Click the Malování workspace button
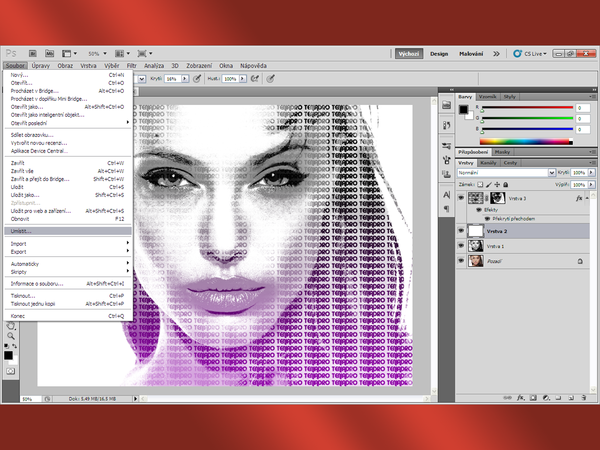The image size is (600, 450). [471, 53]
